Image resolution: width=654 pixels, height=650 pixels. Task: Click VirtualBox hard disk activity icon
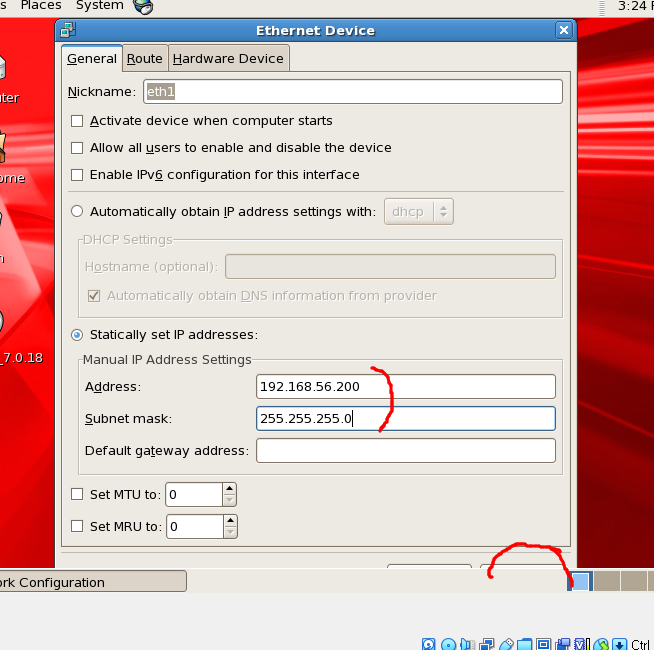(x=428, y=644)
